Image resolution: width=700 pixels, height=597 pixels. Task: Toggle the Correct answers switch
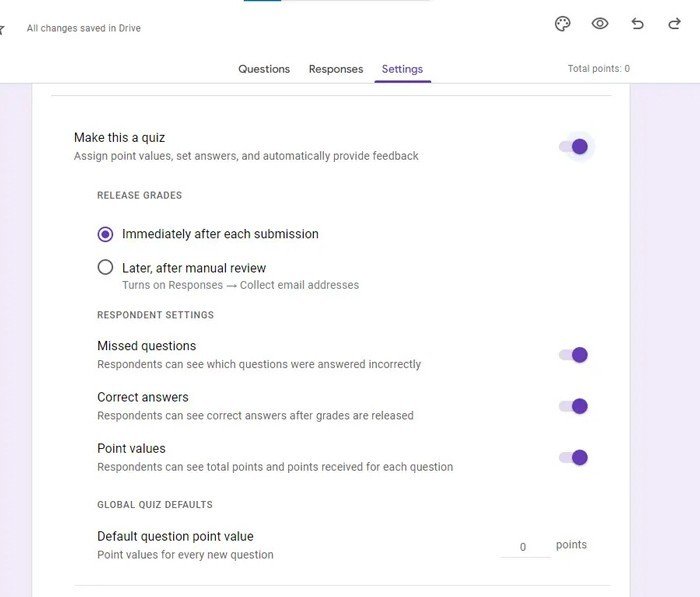(x=574, y=406)
